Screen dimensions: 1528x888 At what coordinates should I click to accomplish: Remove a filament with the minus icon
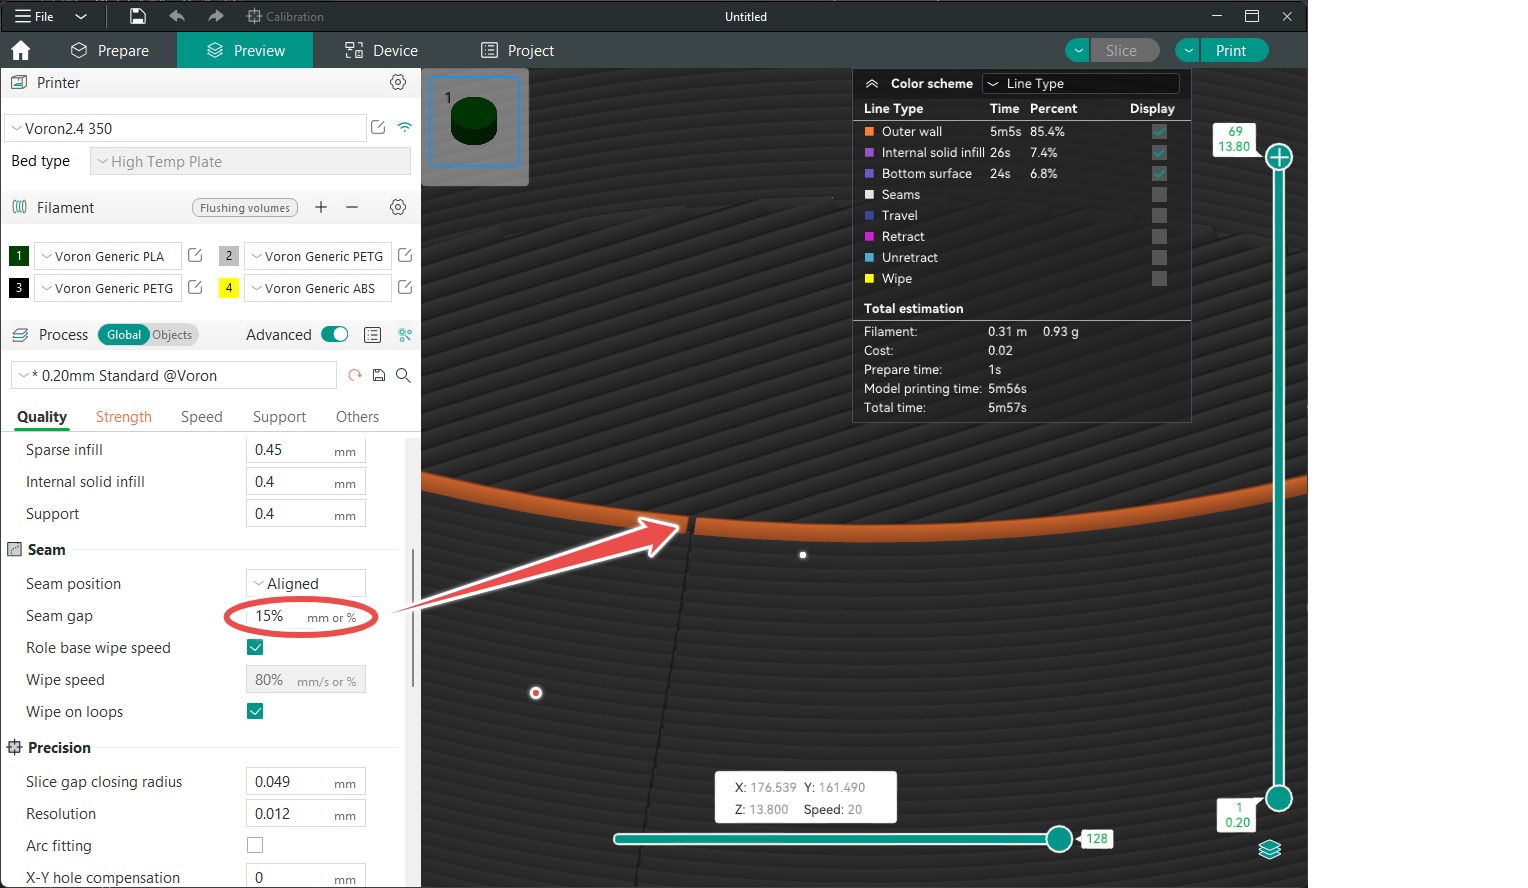tap(352, 207)
